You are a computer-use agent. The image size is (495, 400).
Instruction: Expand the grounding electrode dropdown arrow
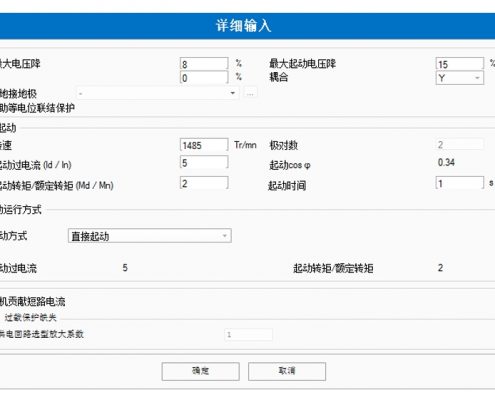click(x=233, y=93)
